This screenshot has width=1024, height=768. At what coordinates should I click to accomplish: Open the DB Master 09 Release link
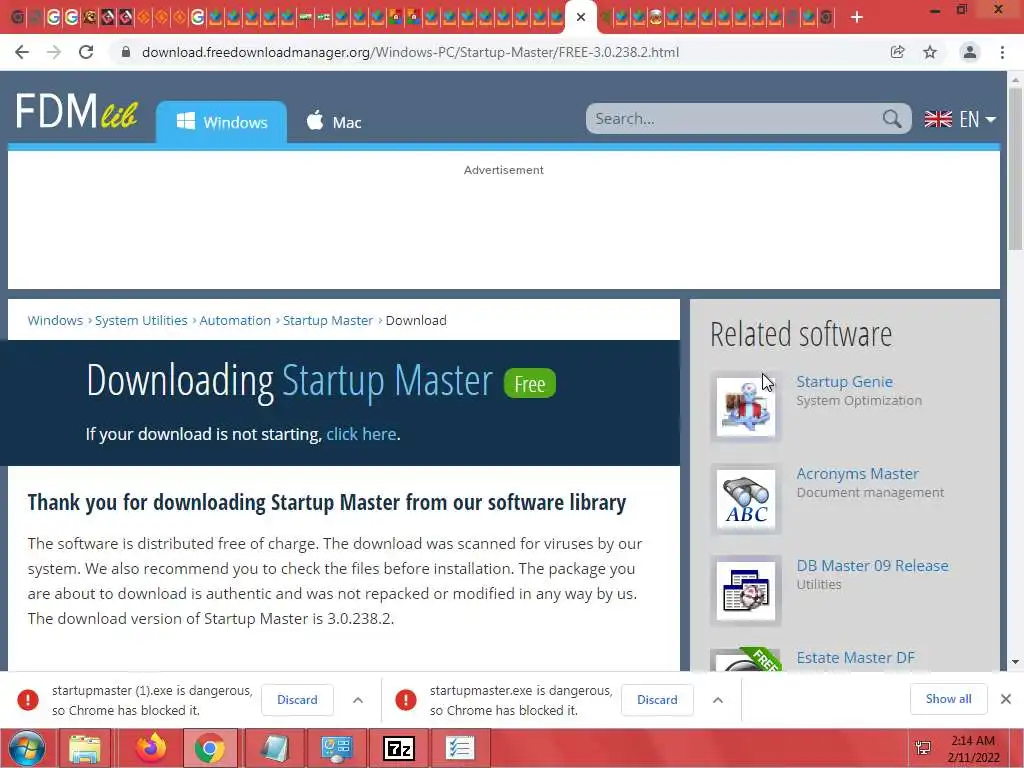click(x=872, y=566)
